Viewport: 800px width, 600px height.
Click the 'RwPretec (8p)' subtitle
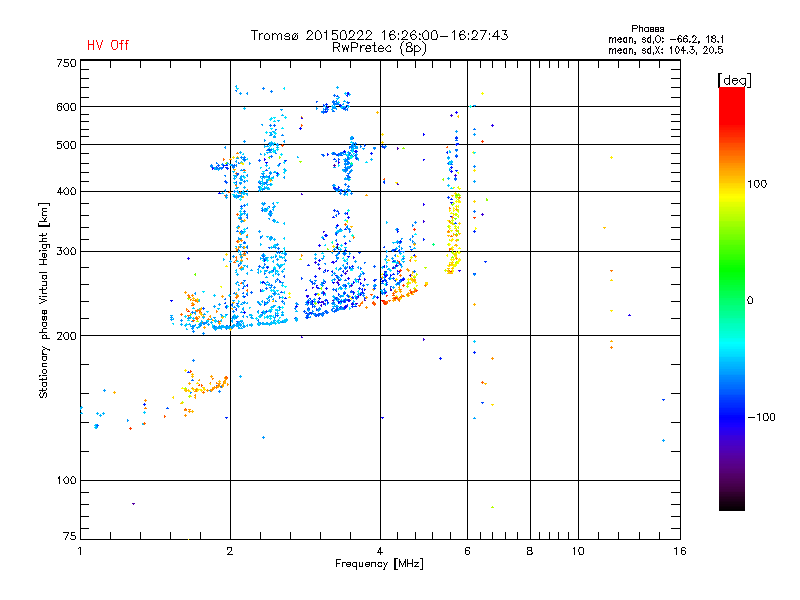click(379, 48)
